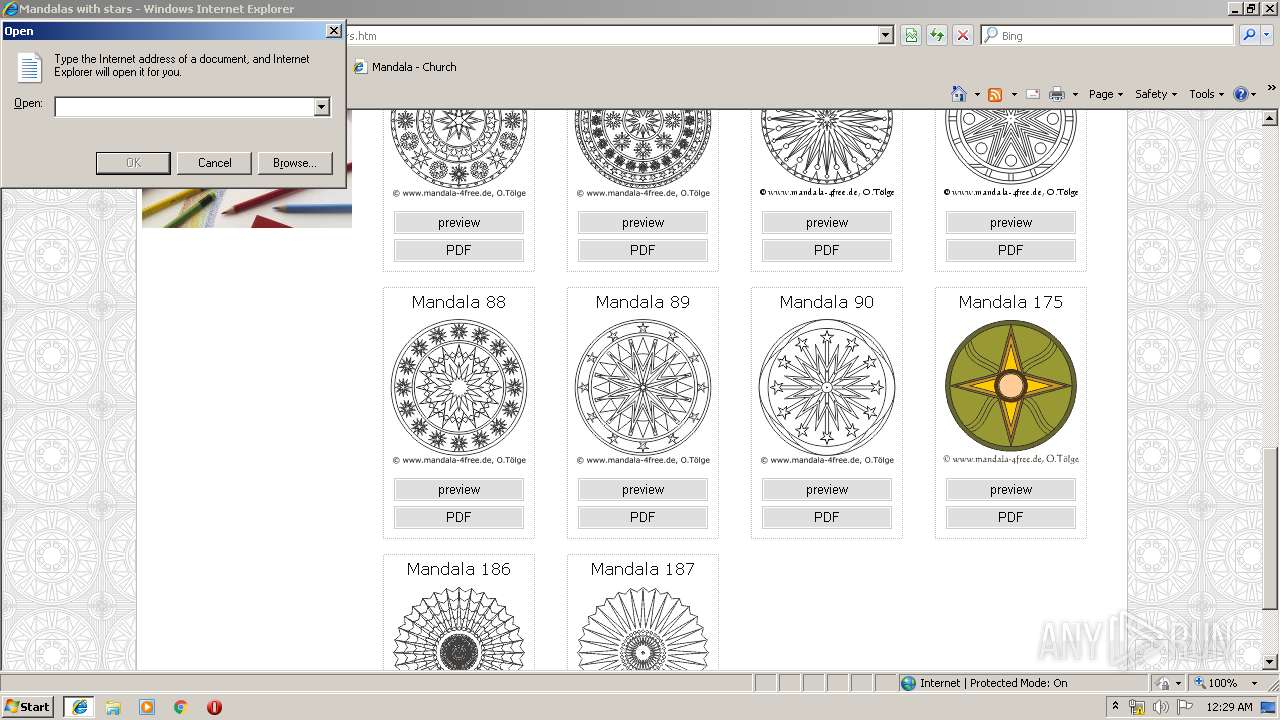Open the Windows Media Player taskbar icon
The width and height of the screenshot is (1280, 720).
click(x=147, y=707)
